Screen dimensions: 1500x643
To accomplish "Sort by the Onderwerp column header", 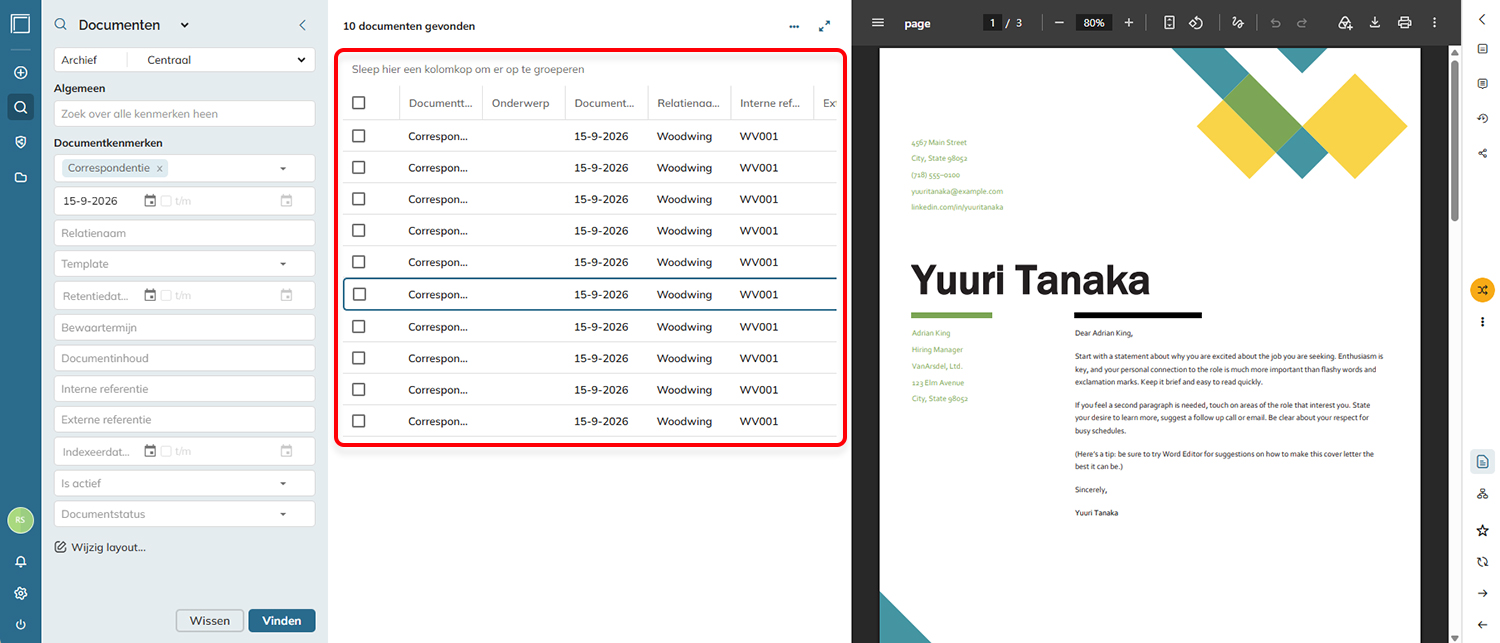I will pyautogui.click(x=521, y=103).
